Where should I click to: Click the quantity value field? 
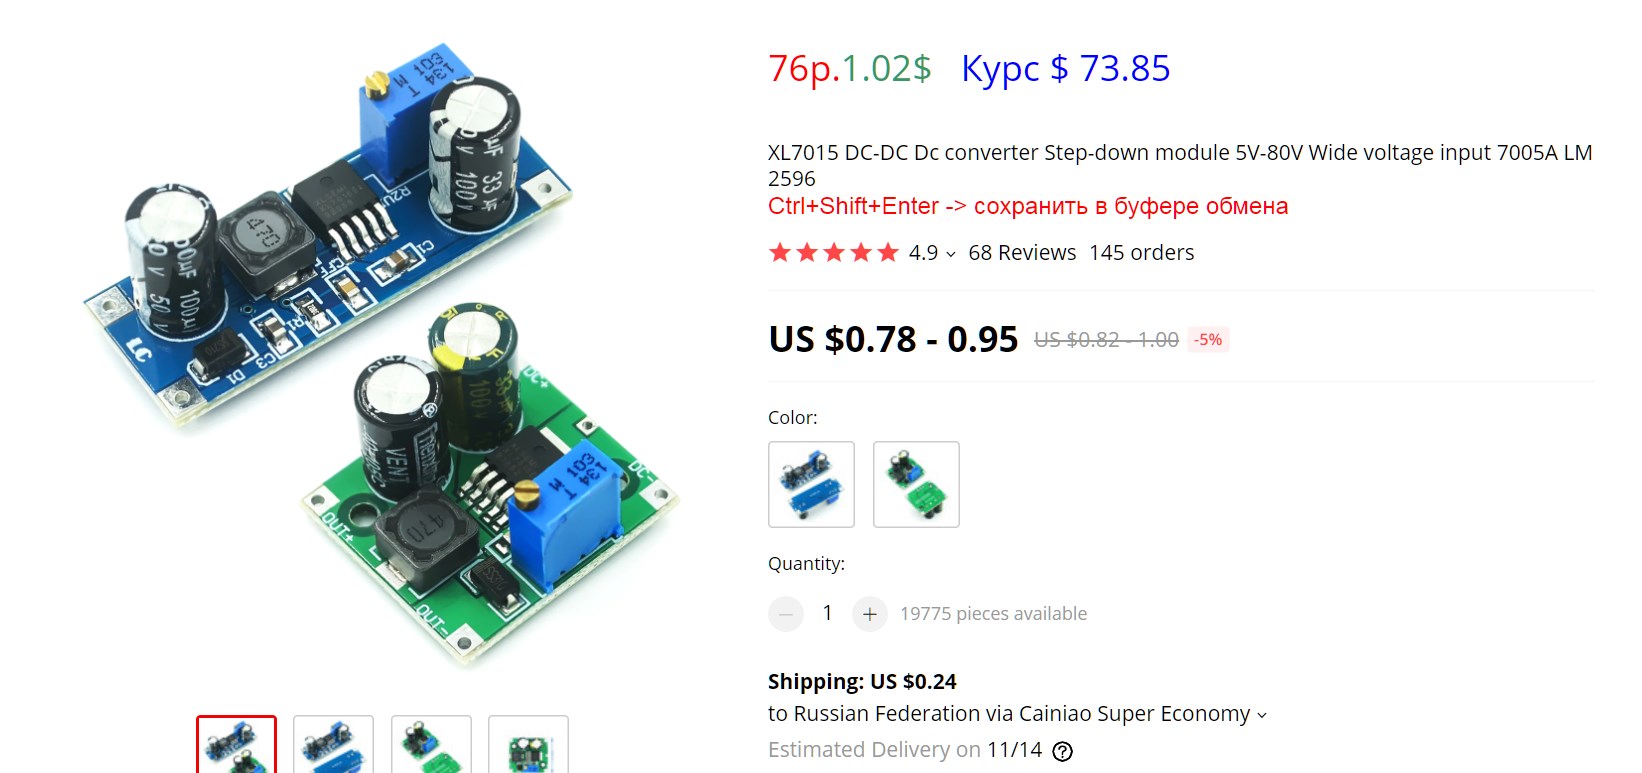[828, 613]
